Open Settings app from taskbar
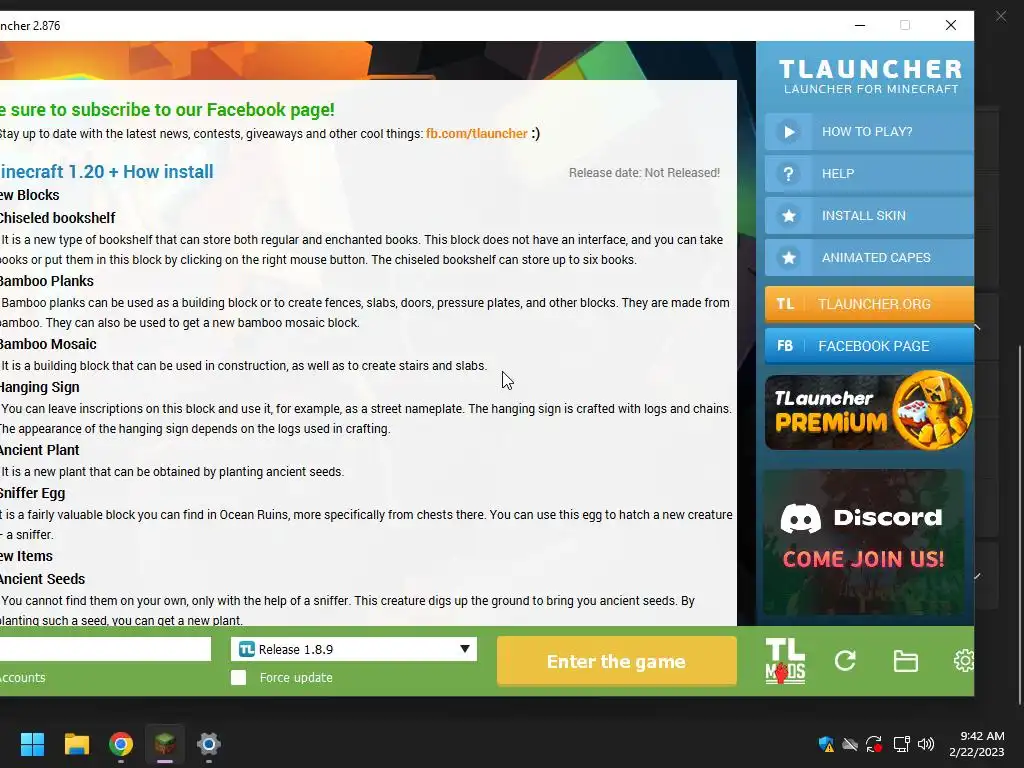Viewport: 1024px width, 768px height. coord(209,744)
